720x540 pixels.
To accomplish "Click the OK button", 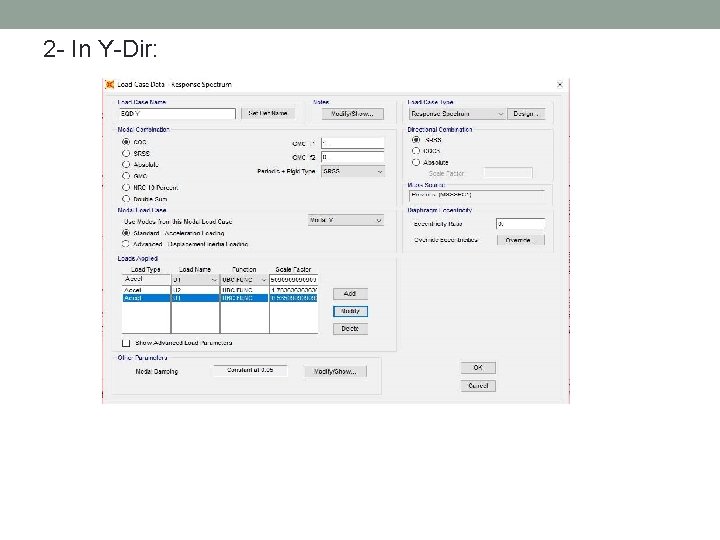I will [x=478, y=368].
